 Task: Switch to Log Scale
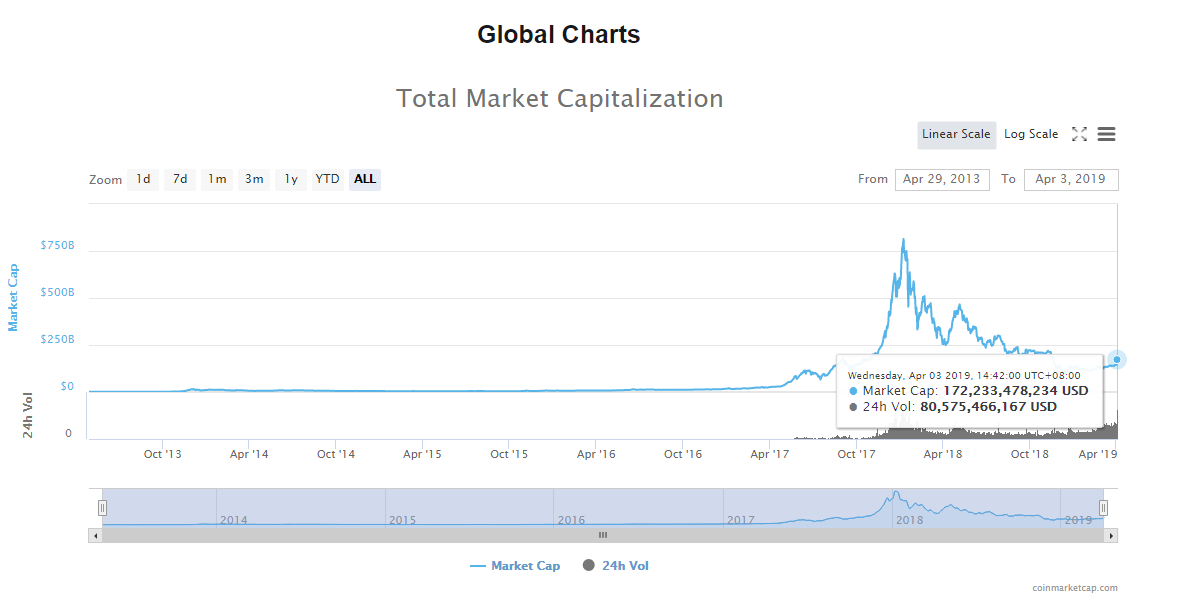click(1030, 134)
